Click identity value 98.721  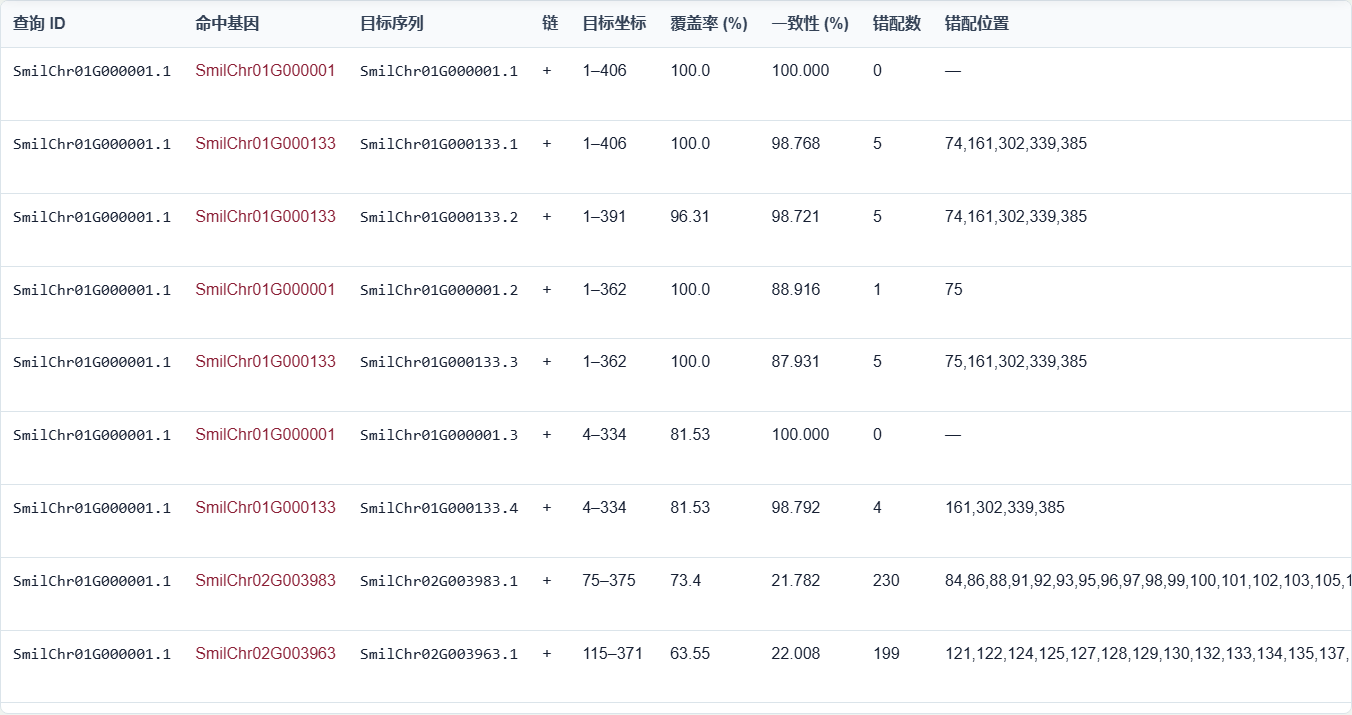pos(796,217)
